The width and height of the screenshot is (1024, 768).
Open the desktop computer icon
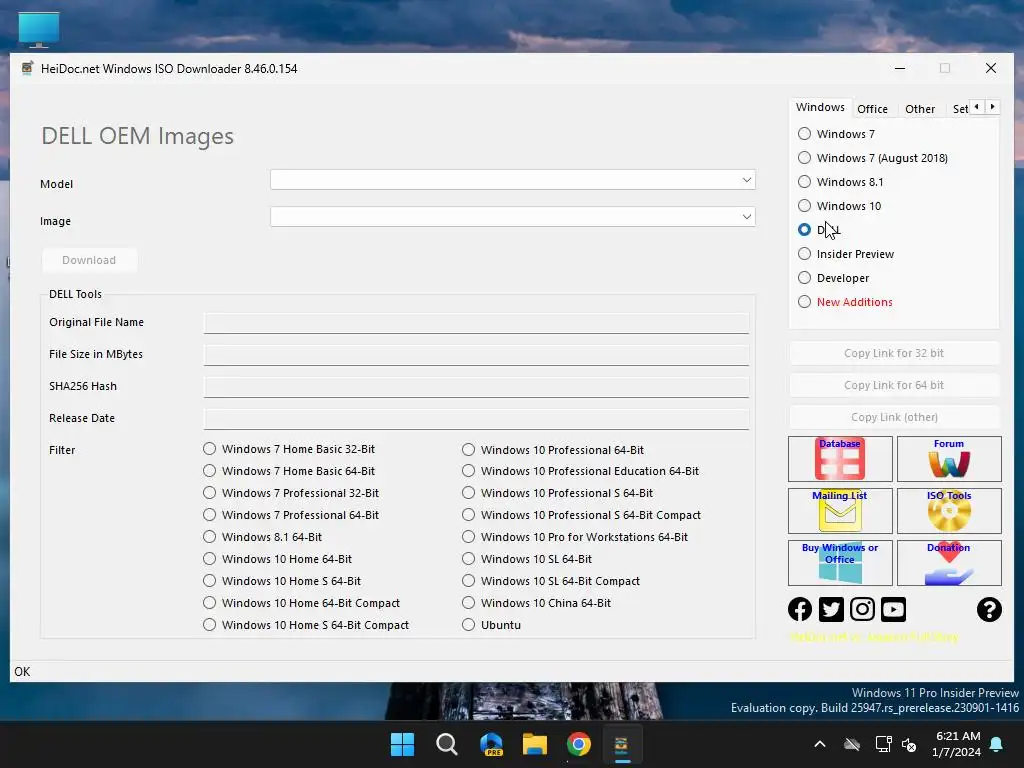pyautogui.click(x=39, y=29)
